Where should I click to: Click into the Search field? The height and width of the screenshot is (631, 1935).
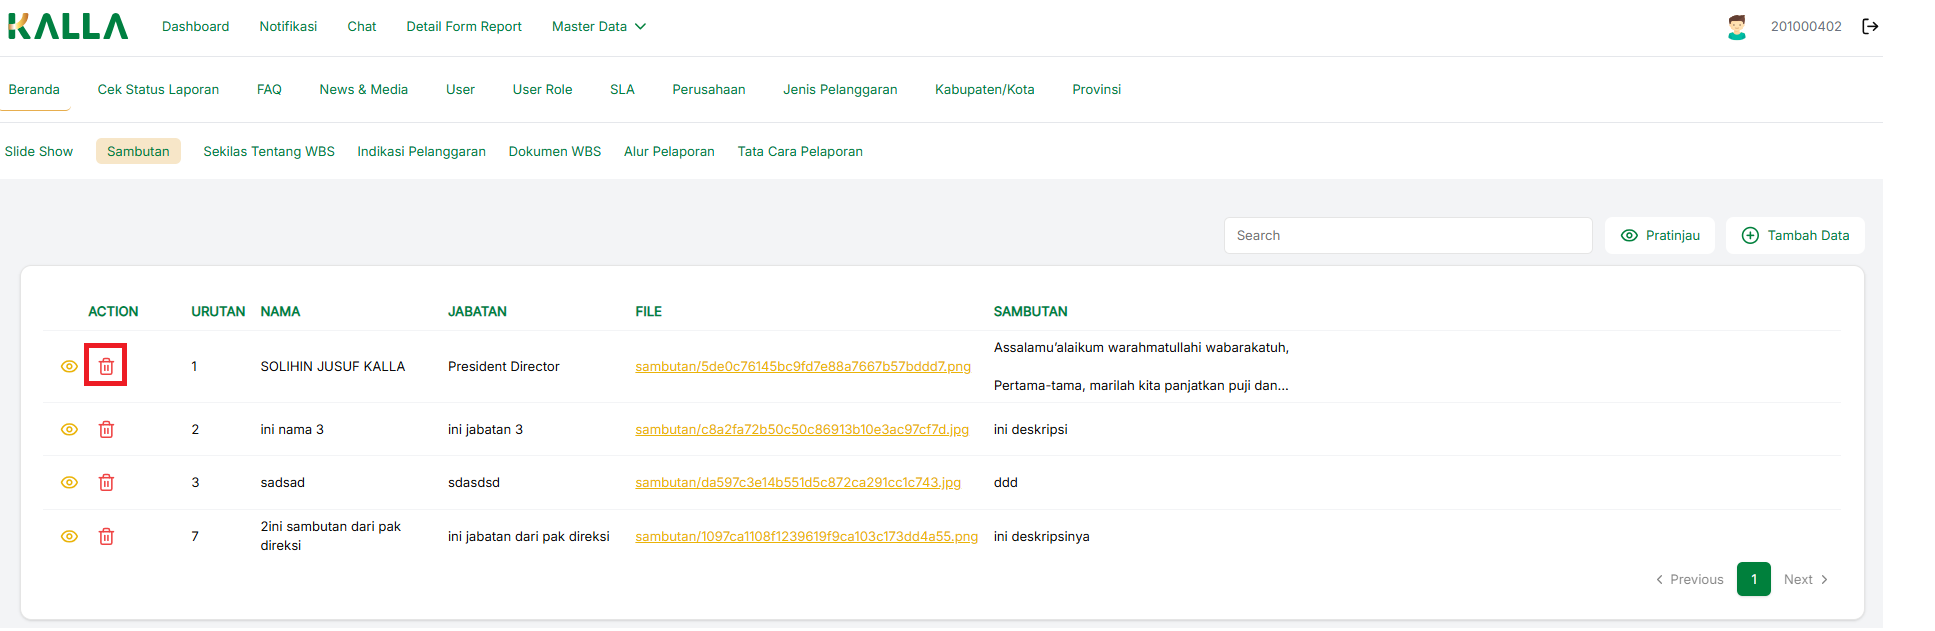[x=1407, y=236]
